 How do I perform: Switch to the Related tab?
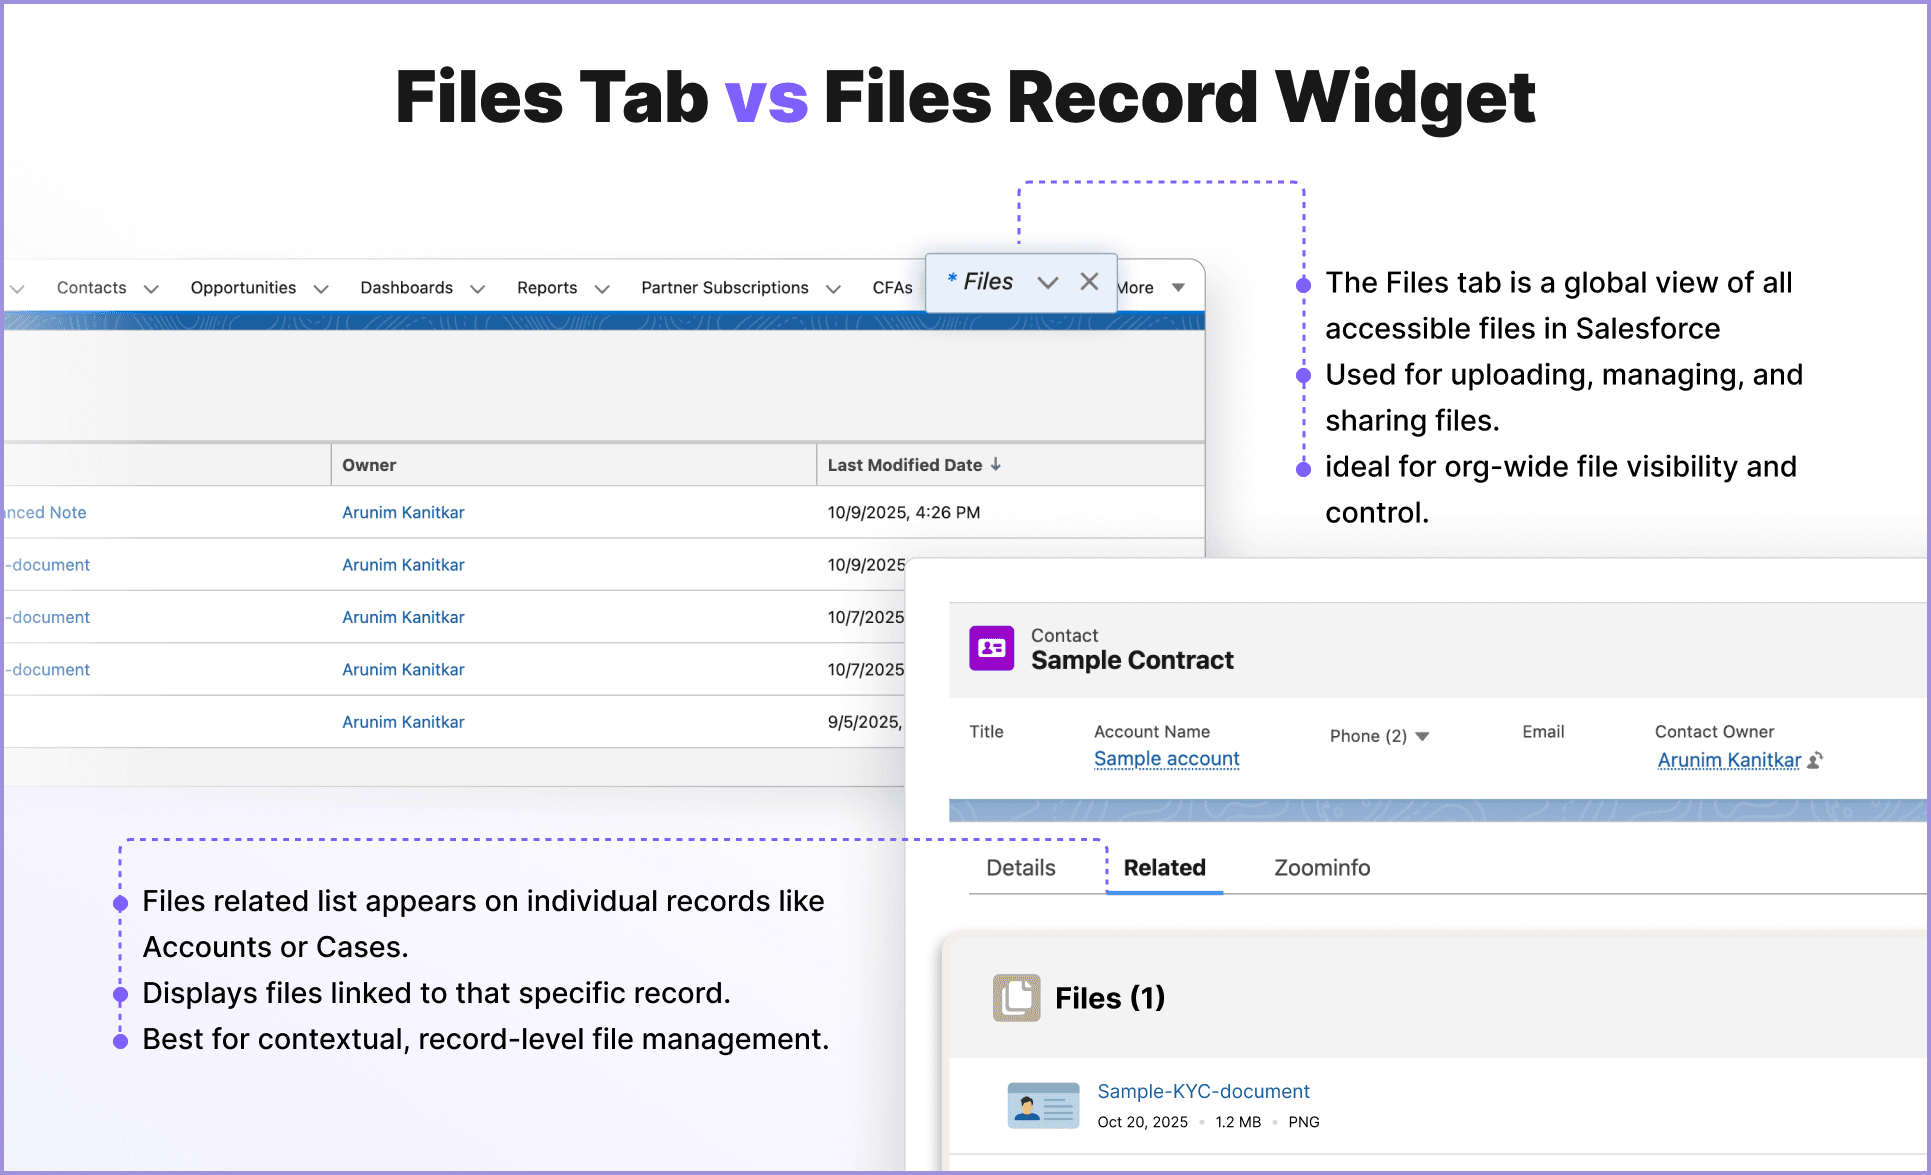(x=1164, y=867)
